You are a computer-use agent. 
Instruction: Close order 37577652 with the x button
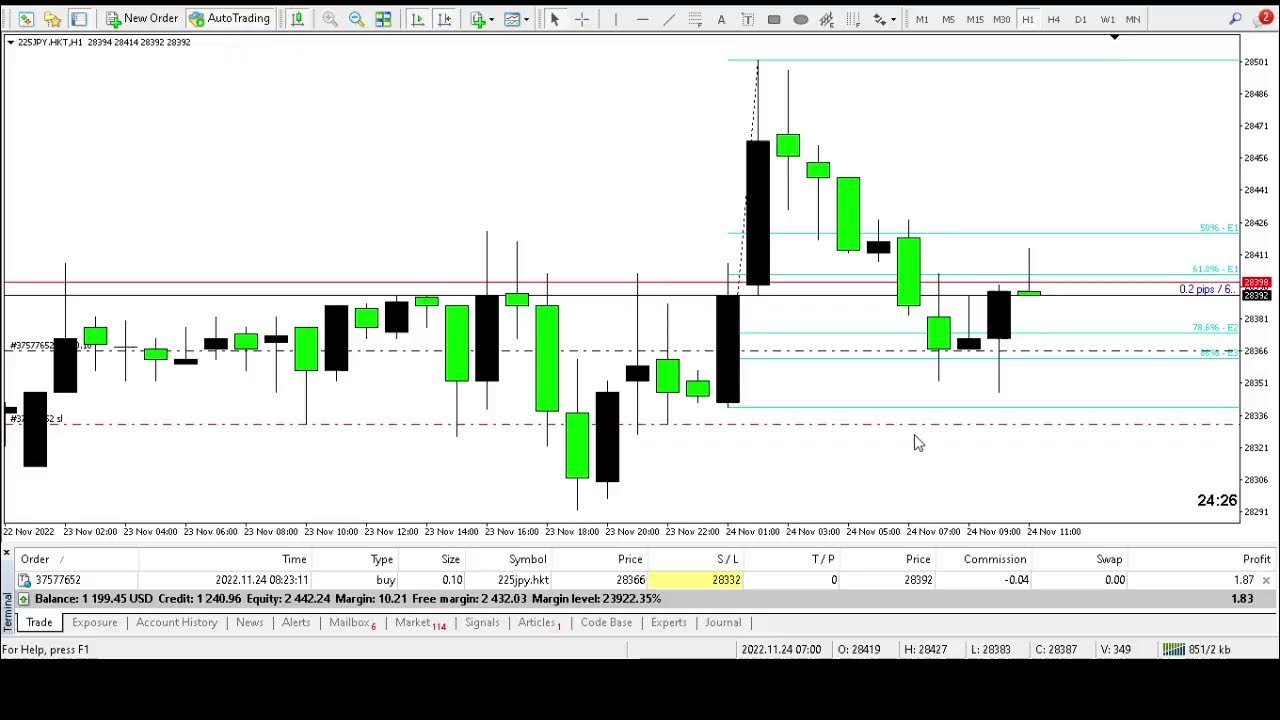1266,580
